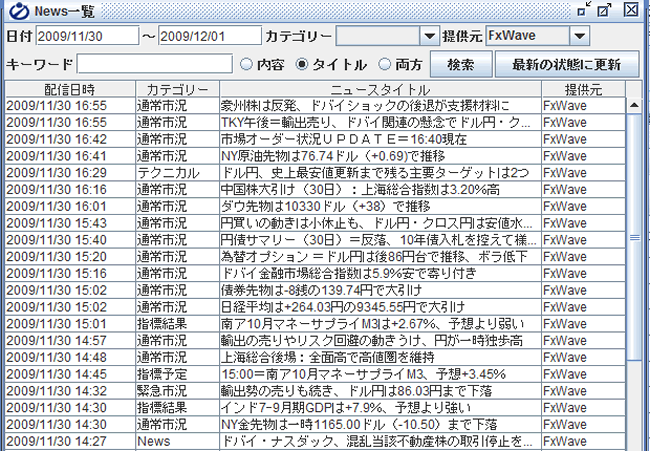Open news 円債サマリー（30日）＝反落
The width and height of the screenshot is (650, 451).
click(x=380, y=240)
